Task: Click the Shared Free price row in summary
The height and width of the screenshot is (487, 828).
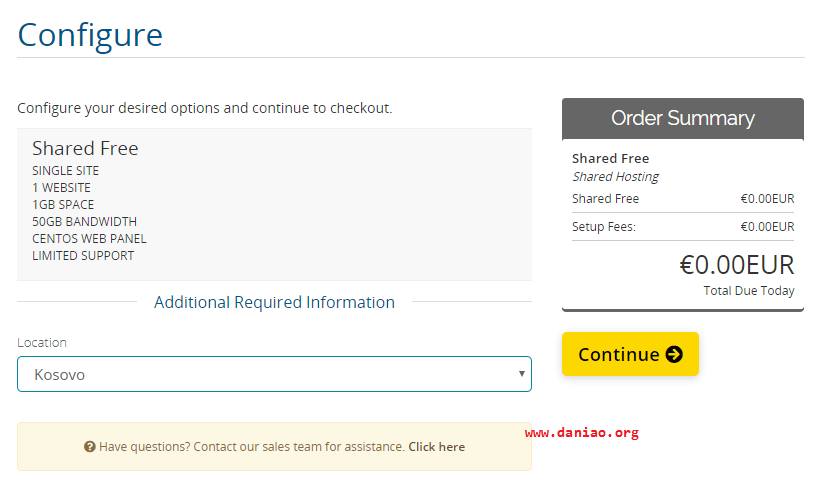Action: (683, 199)
